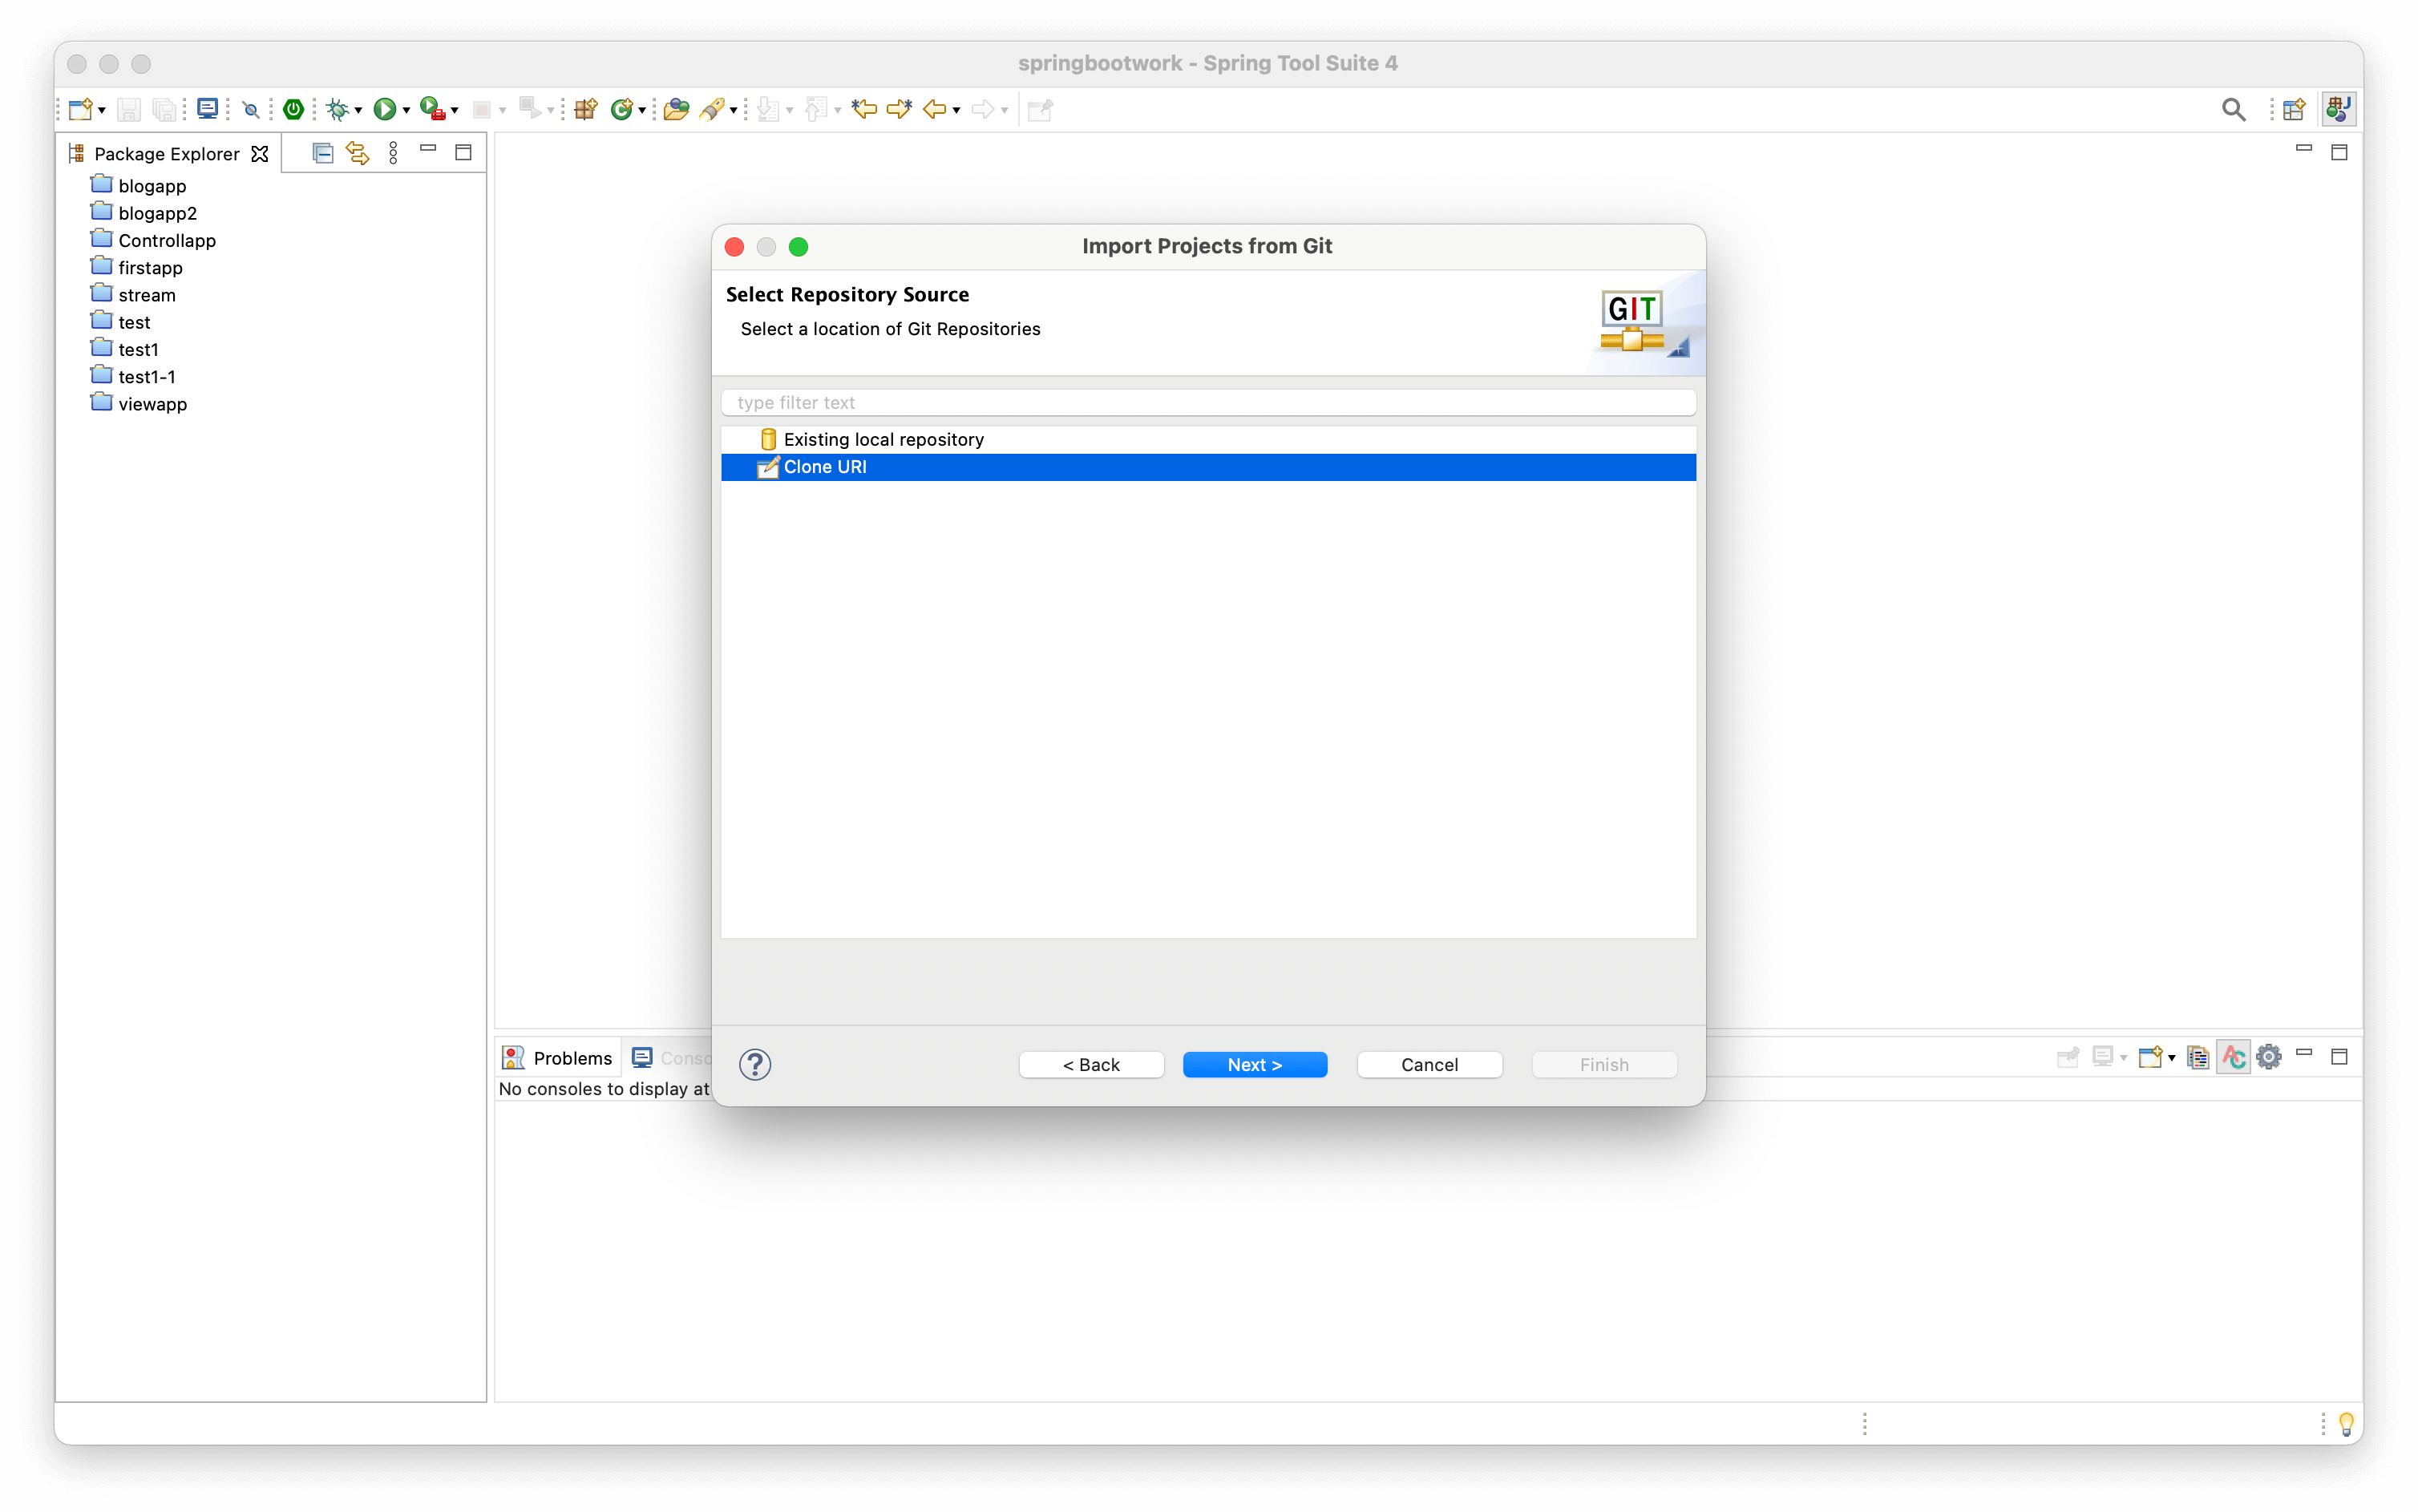Image resolution: width=2418 pixels, height=1512 pixels.
Task: Select the firstapp project
Action: (150, 267)
